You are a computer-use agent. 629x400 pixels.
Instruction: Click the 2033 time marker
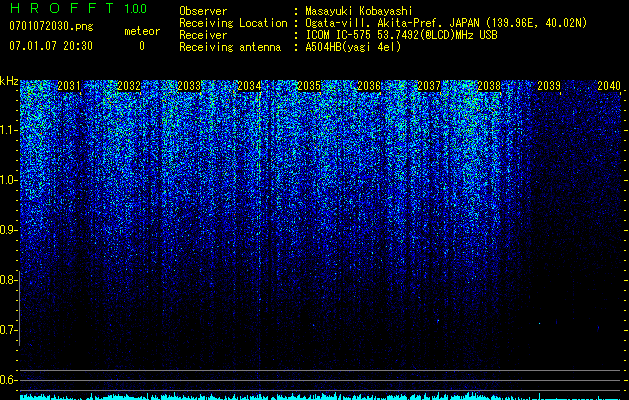189,86
